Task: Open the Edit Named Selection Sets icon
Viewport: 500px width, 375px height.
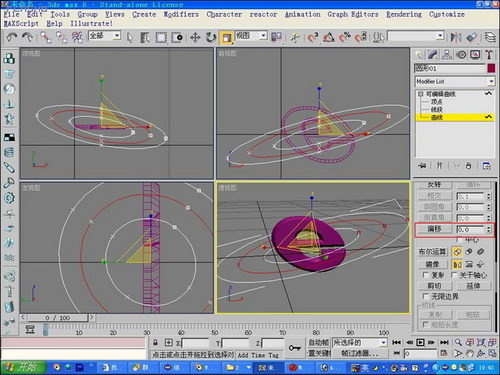Action: [x=378, y=37]
